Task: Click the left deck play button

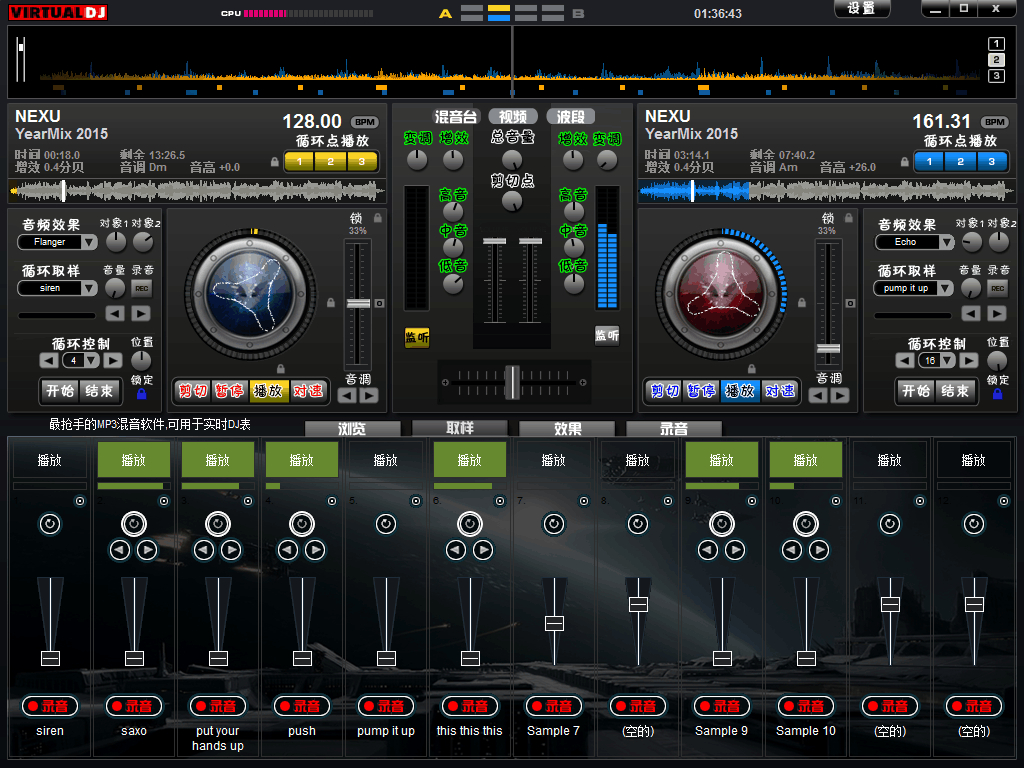Action: point(268,391)
